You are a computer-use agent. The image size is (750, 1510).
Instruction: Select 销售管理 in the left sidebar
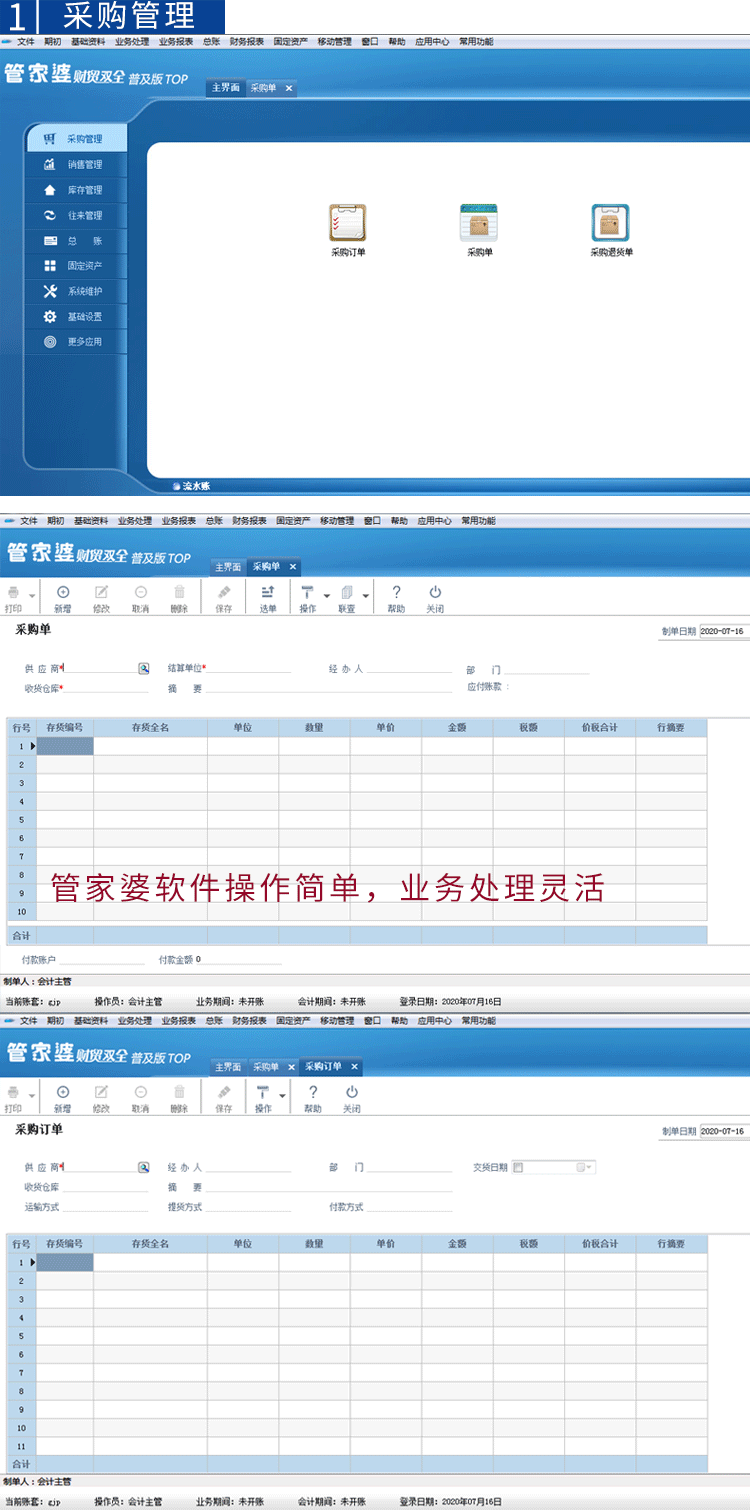(77, 165)
